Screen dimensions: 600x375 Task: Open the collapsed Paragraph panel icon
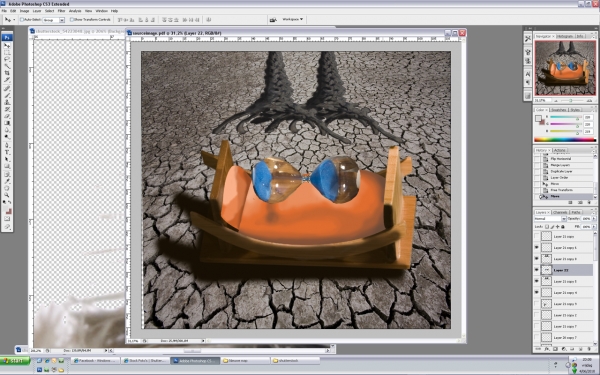click(528, 82)
